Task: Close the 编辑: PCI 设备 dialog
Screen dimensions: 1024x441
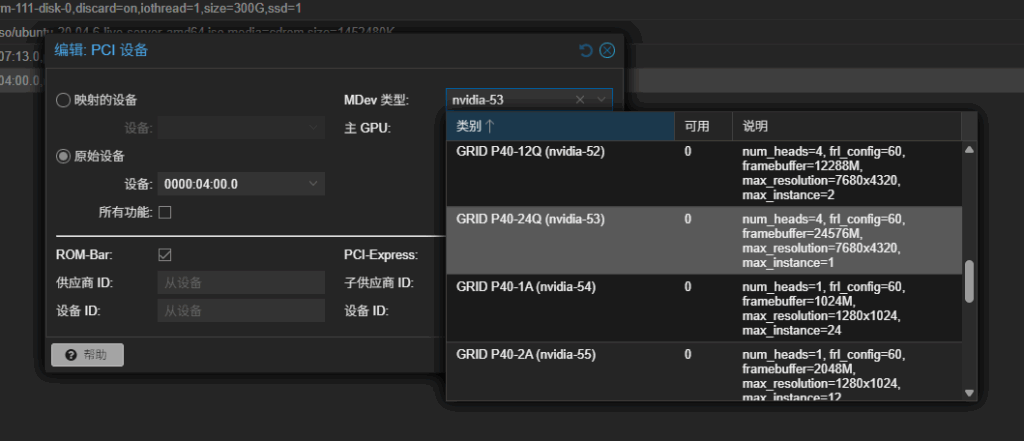Action: tap(607, 51)
